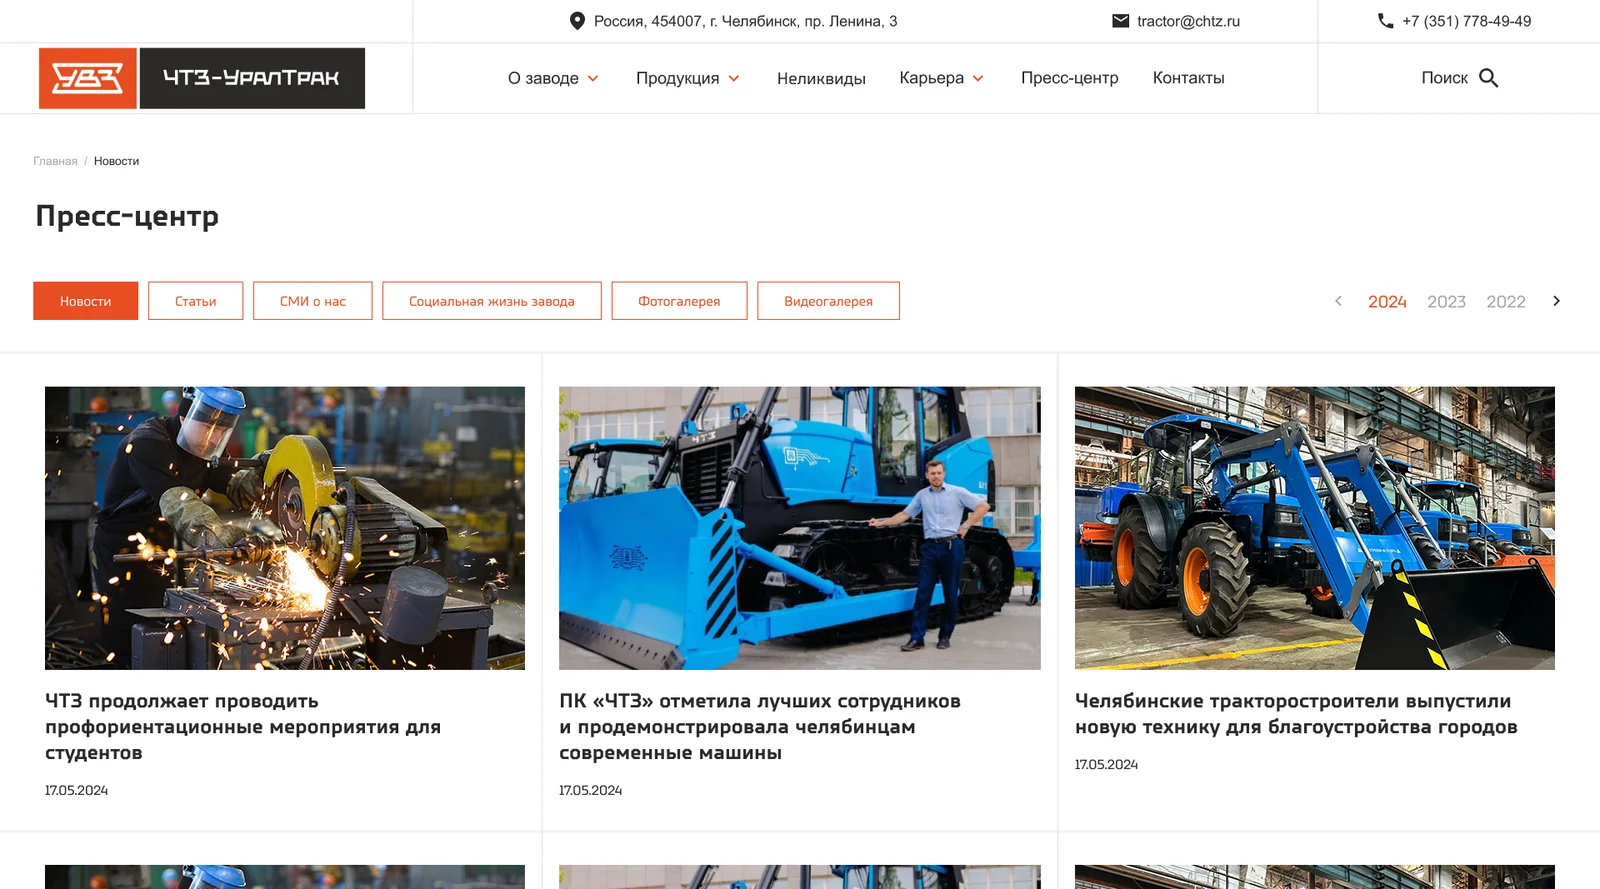
Task: Click the search magnifier icon
Action: [1489, 78]
